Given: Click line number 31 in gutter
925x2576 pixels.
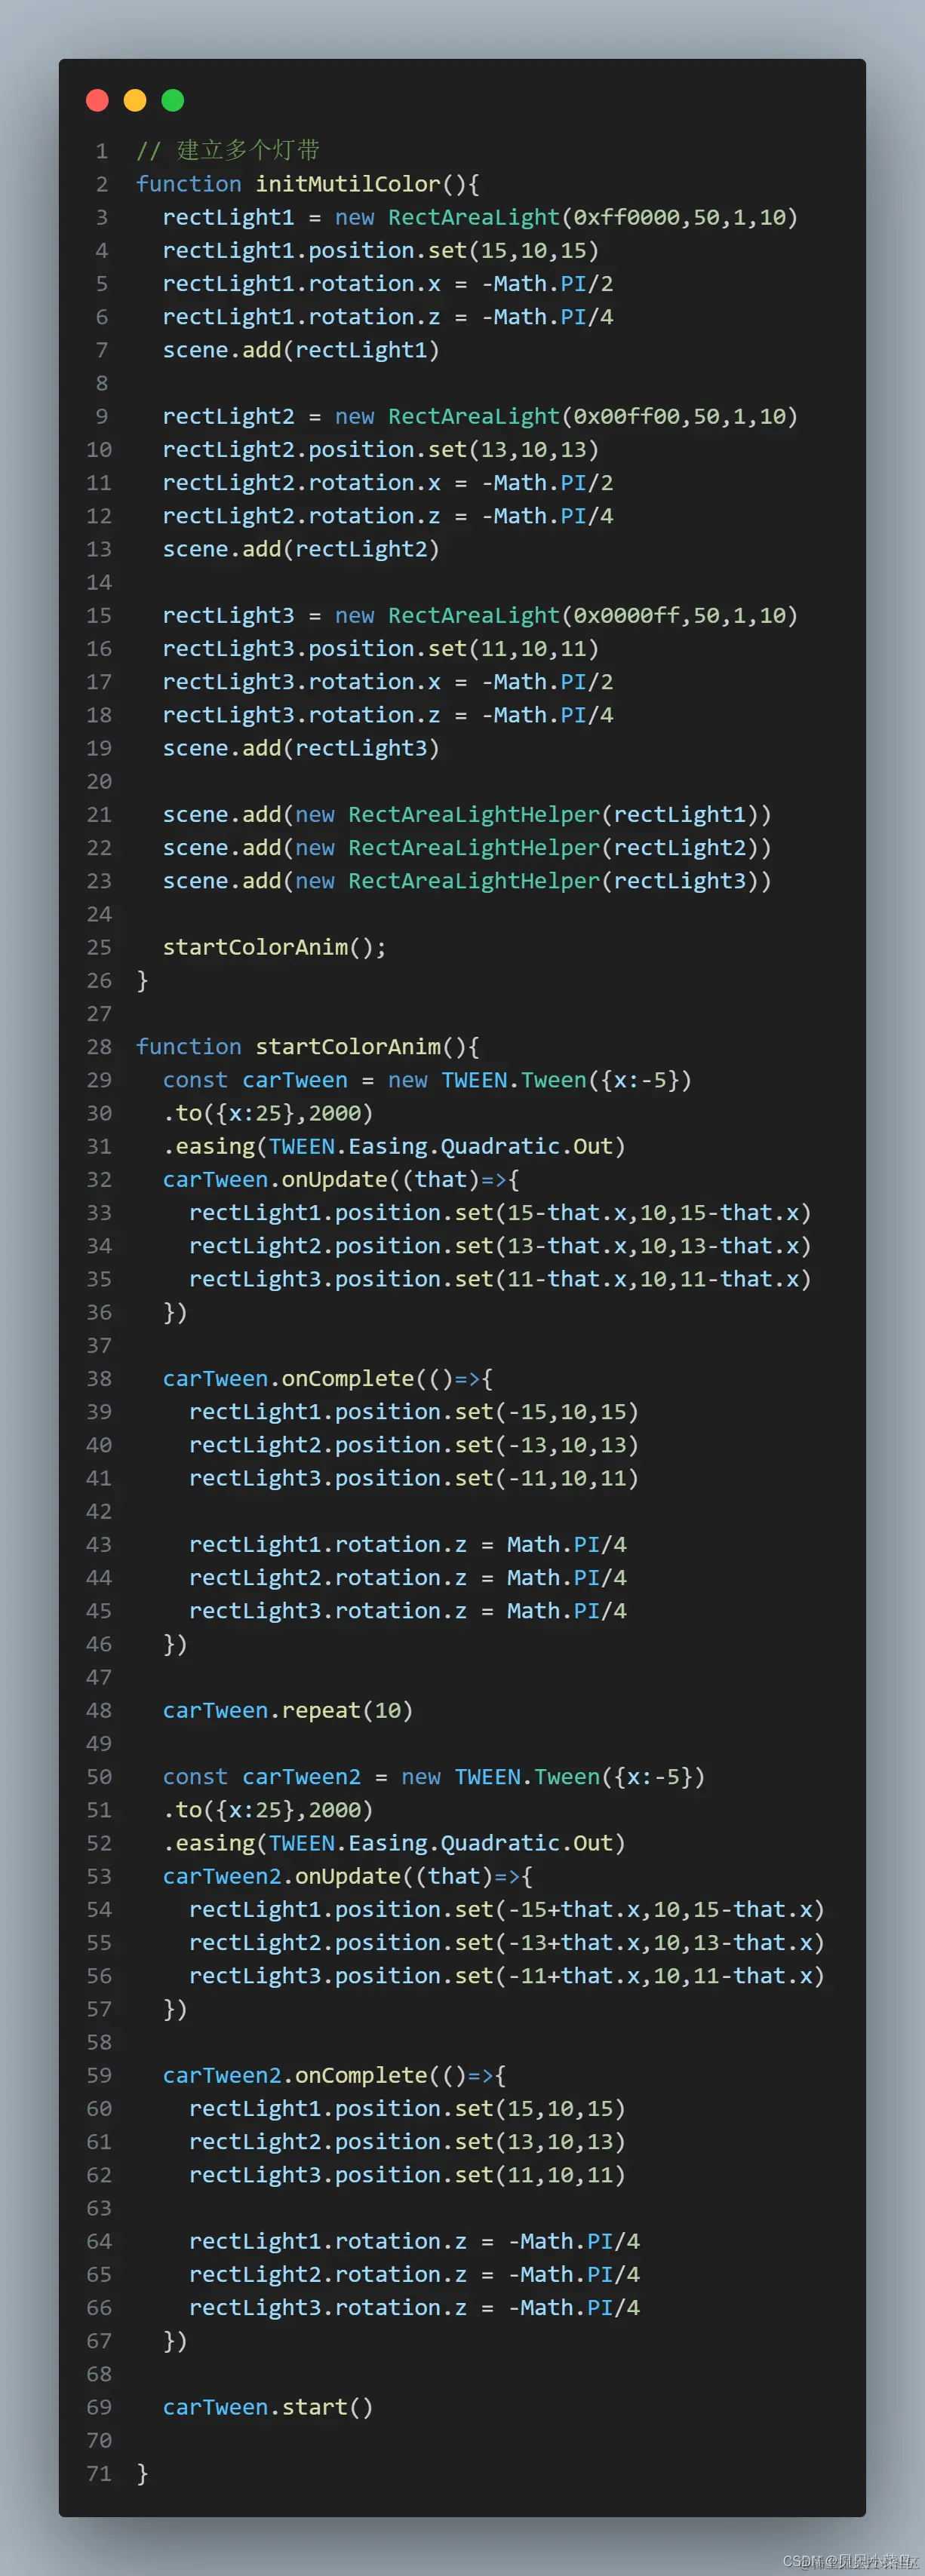Looking at the screenshot, I should 99,1146.
